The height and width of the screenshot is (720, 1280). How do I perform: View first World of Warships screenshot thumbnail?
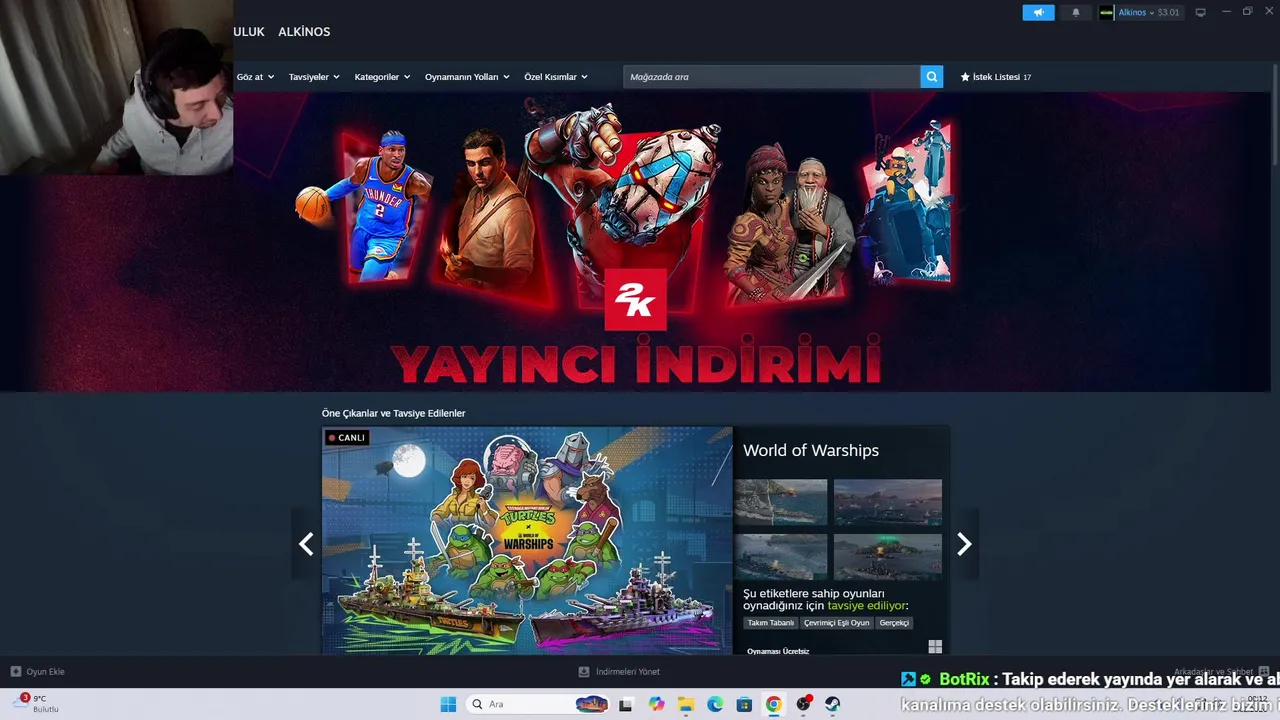click(780, 502)
